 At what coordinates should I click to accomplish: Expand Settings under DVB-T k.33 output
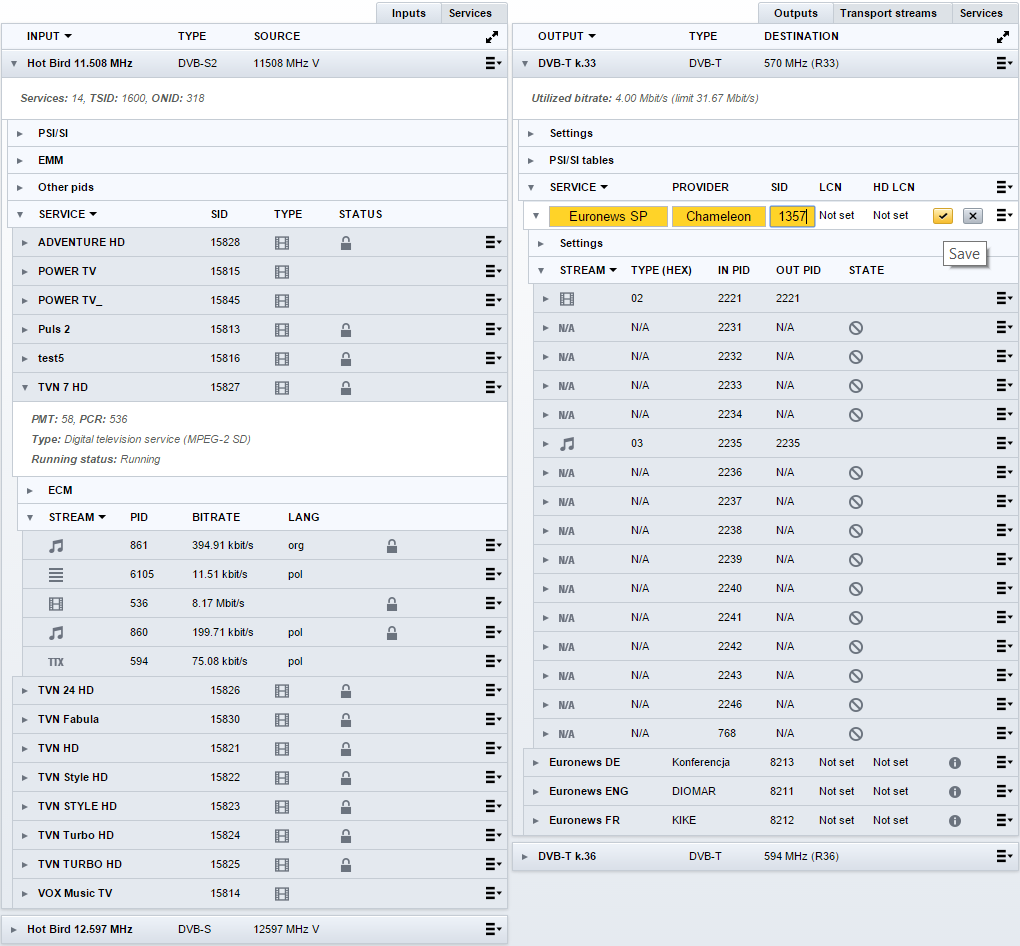tap(531, 133)
